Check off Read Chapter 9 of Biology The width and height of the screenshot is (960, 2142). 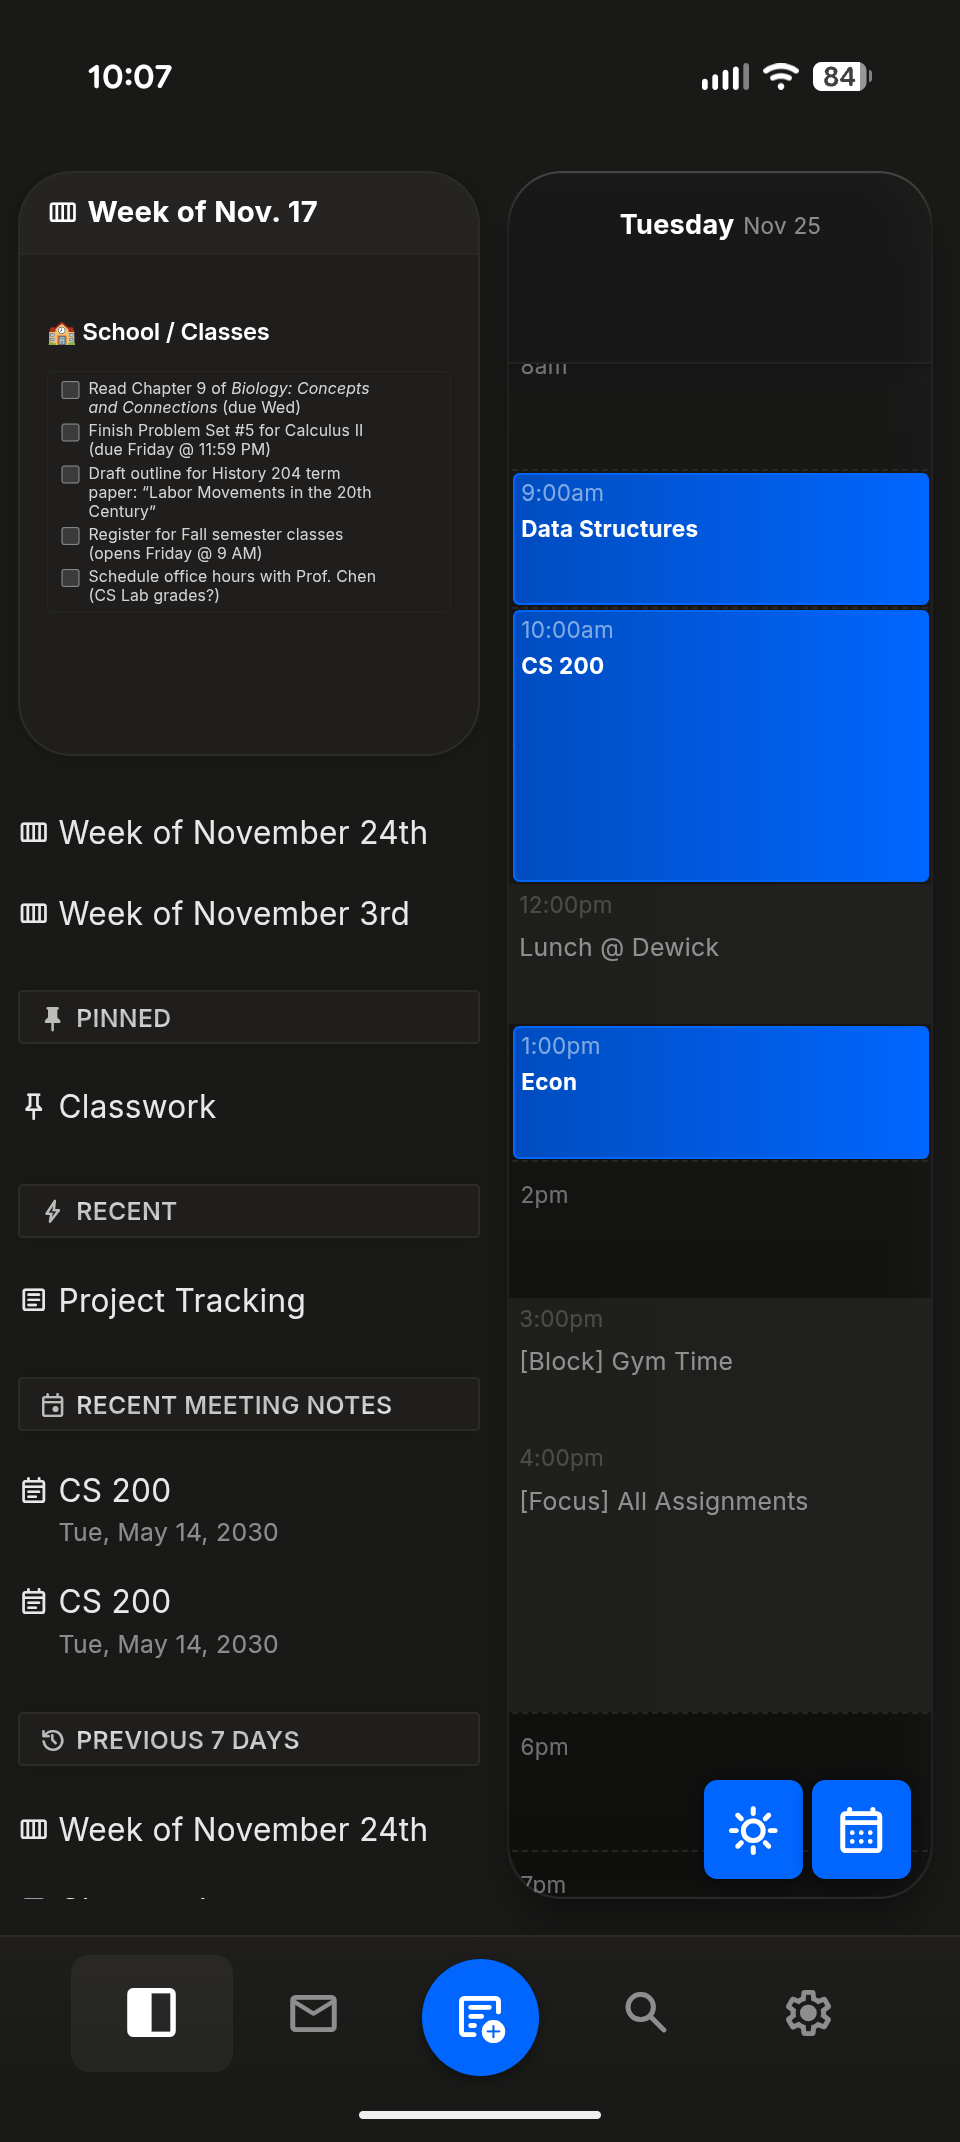point(70,390)
